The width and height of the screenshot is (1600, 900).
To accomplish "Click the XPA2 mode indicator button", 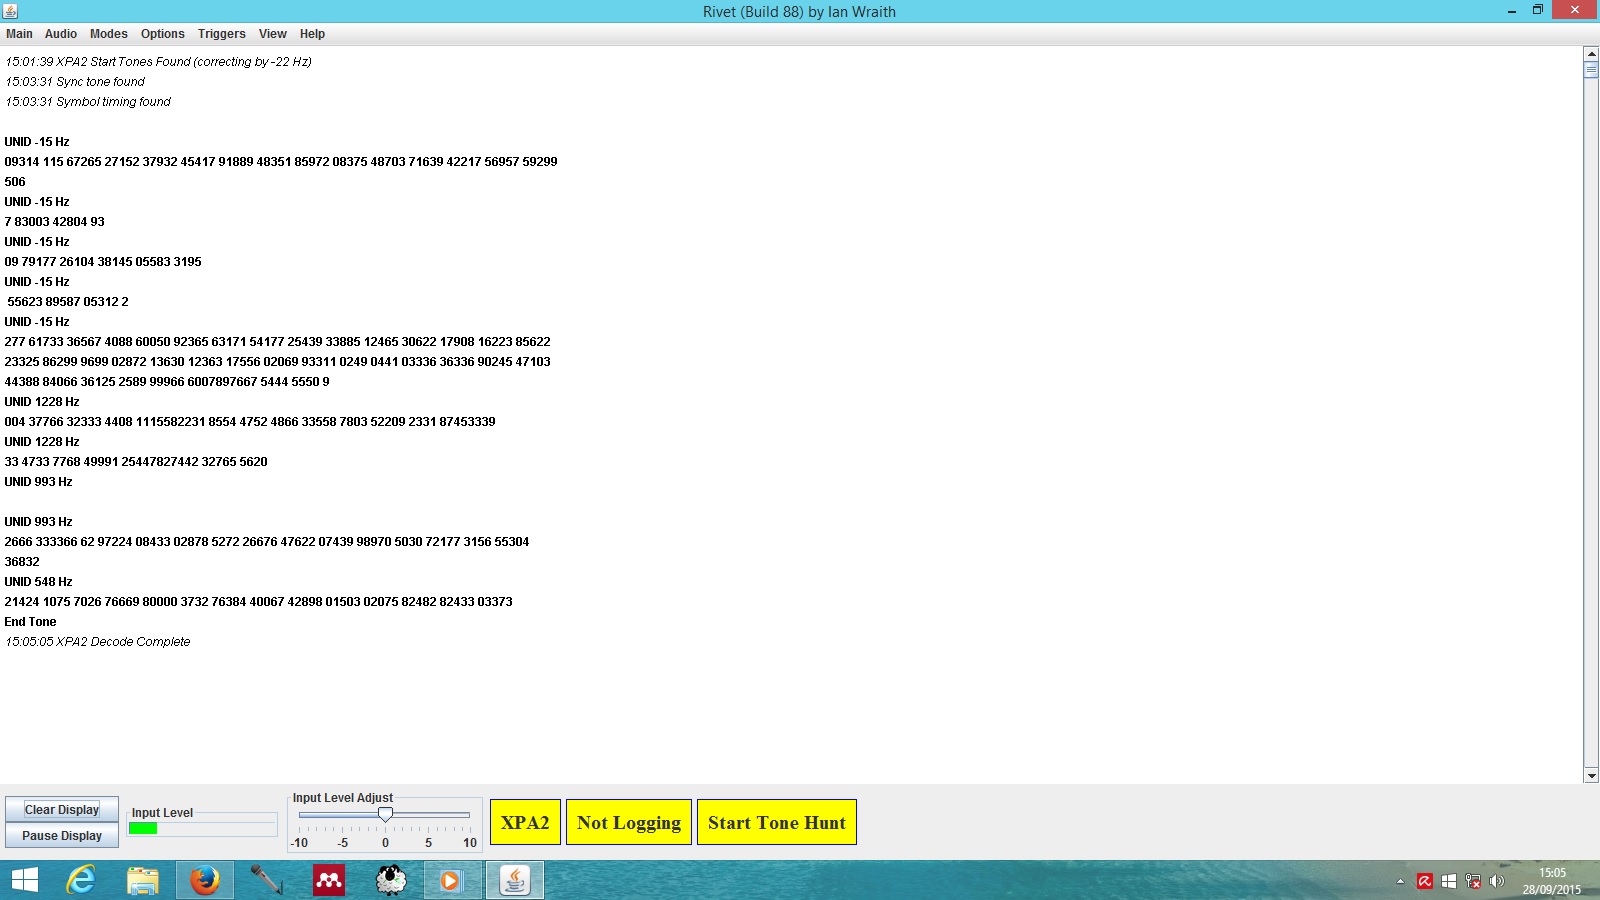I will pyautogui.click(x=525, y=822).
